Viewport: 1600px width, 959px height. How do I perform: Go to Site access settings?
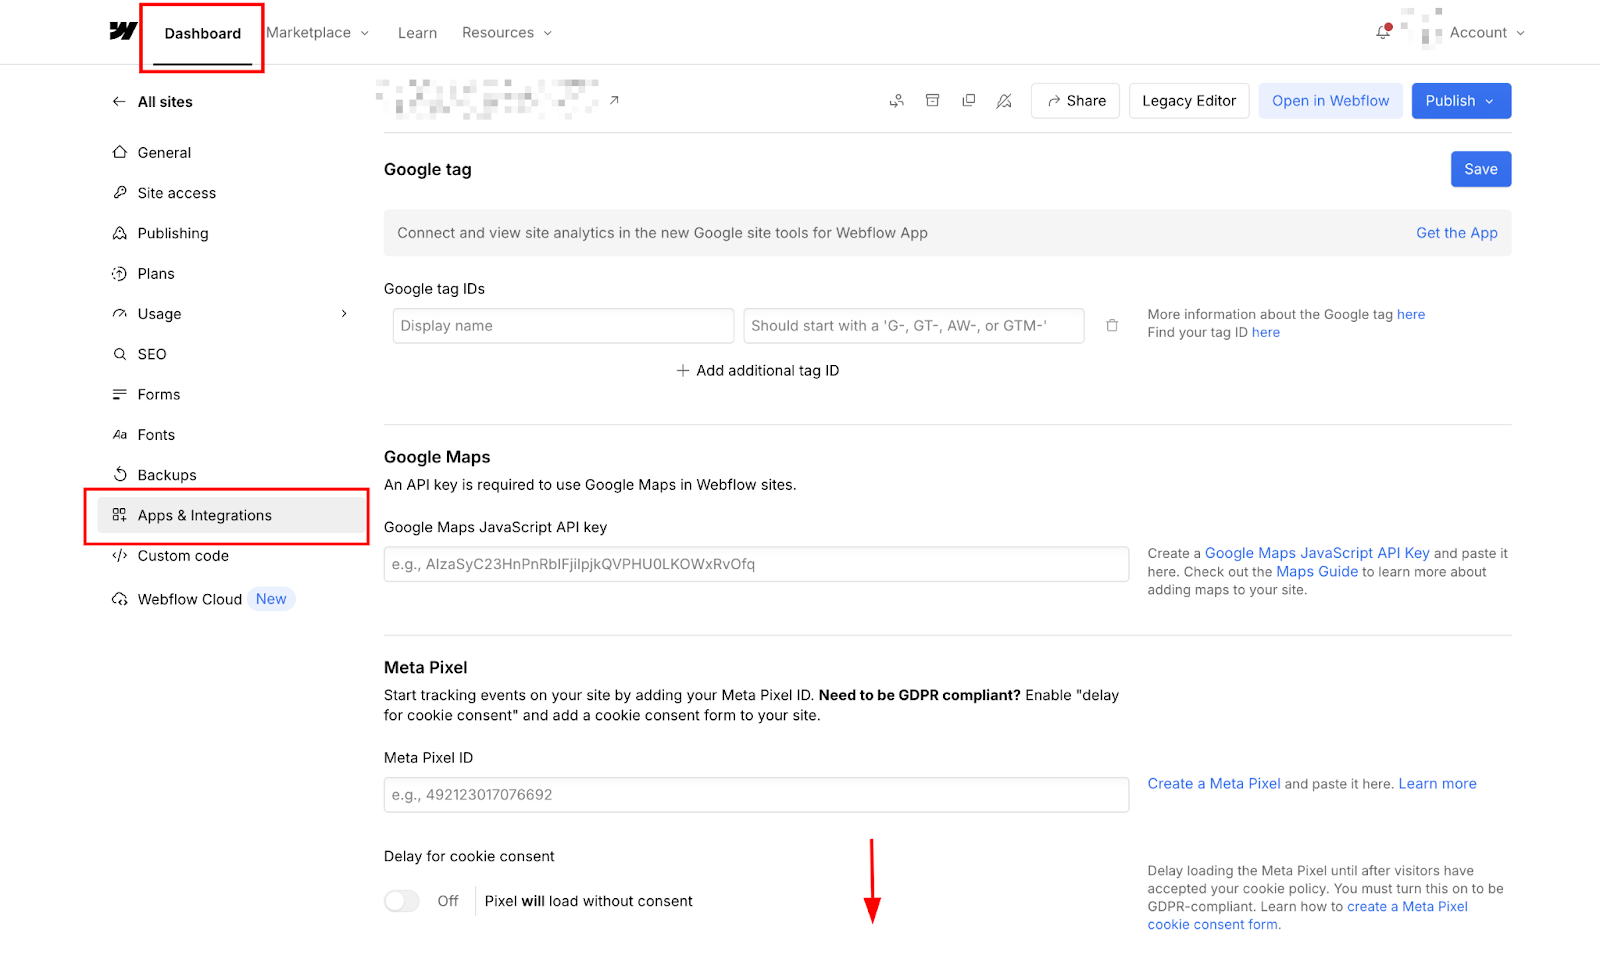tap(177, 193)
